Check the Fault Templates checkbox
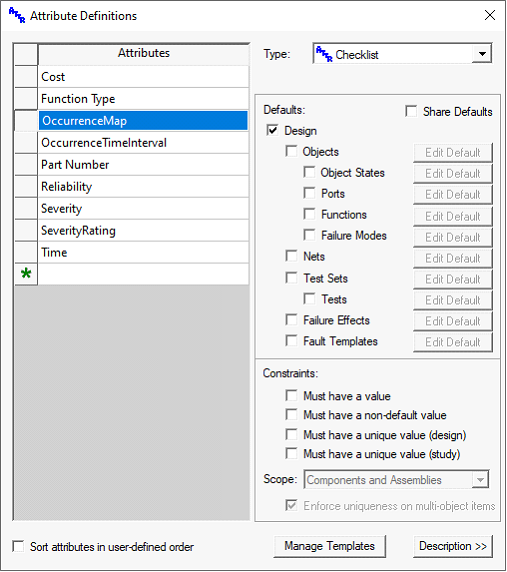The height and width of the screenshot is (572, 507). [291, 340]
